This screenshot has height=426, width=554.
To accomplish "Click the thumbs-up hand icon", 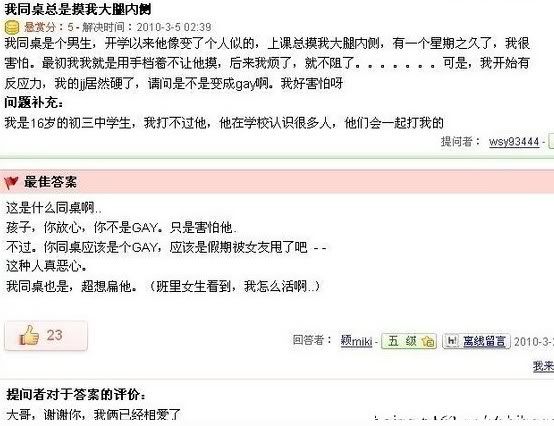I will pyautogui.click(x=29, y=335).
